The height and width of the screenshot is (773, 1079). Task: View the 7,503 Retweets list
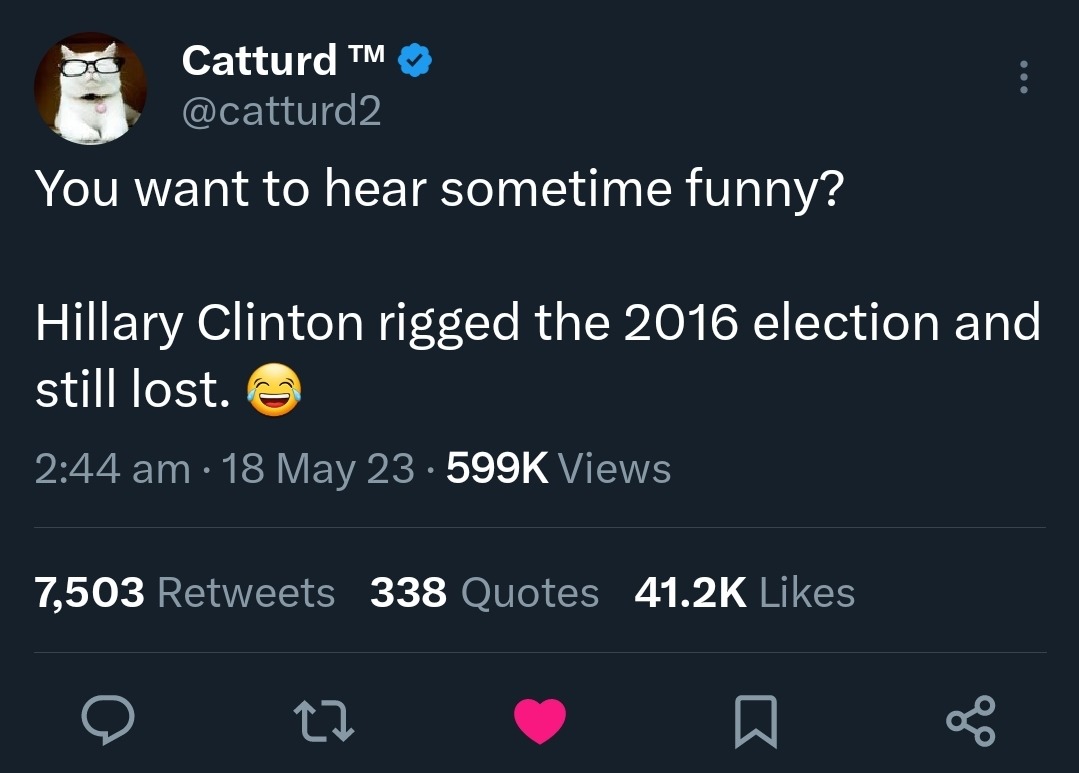point(185,593)
